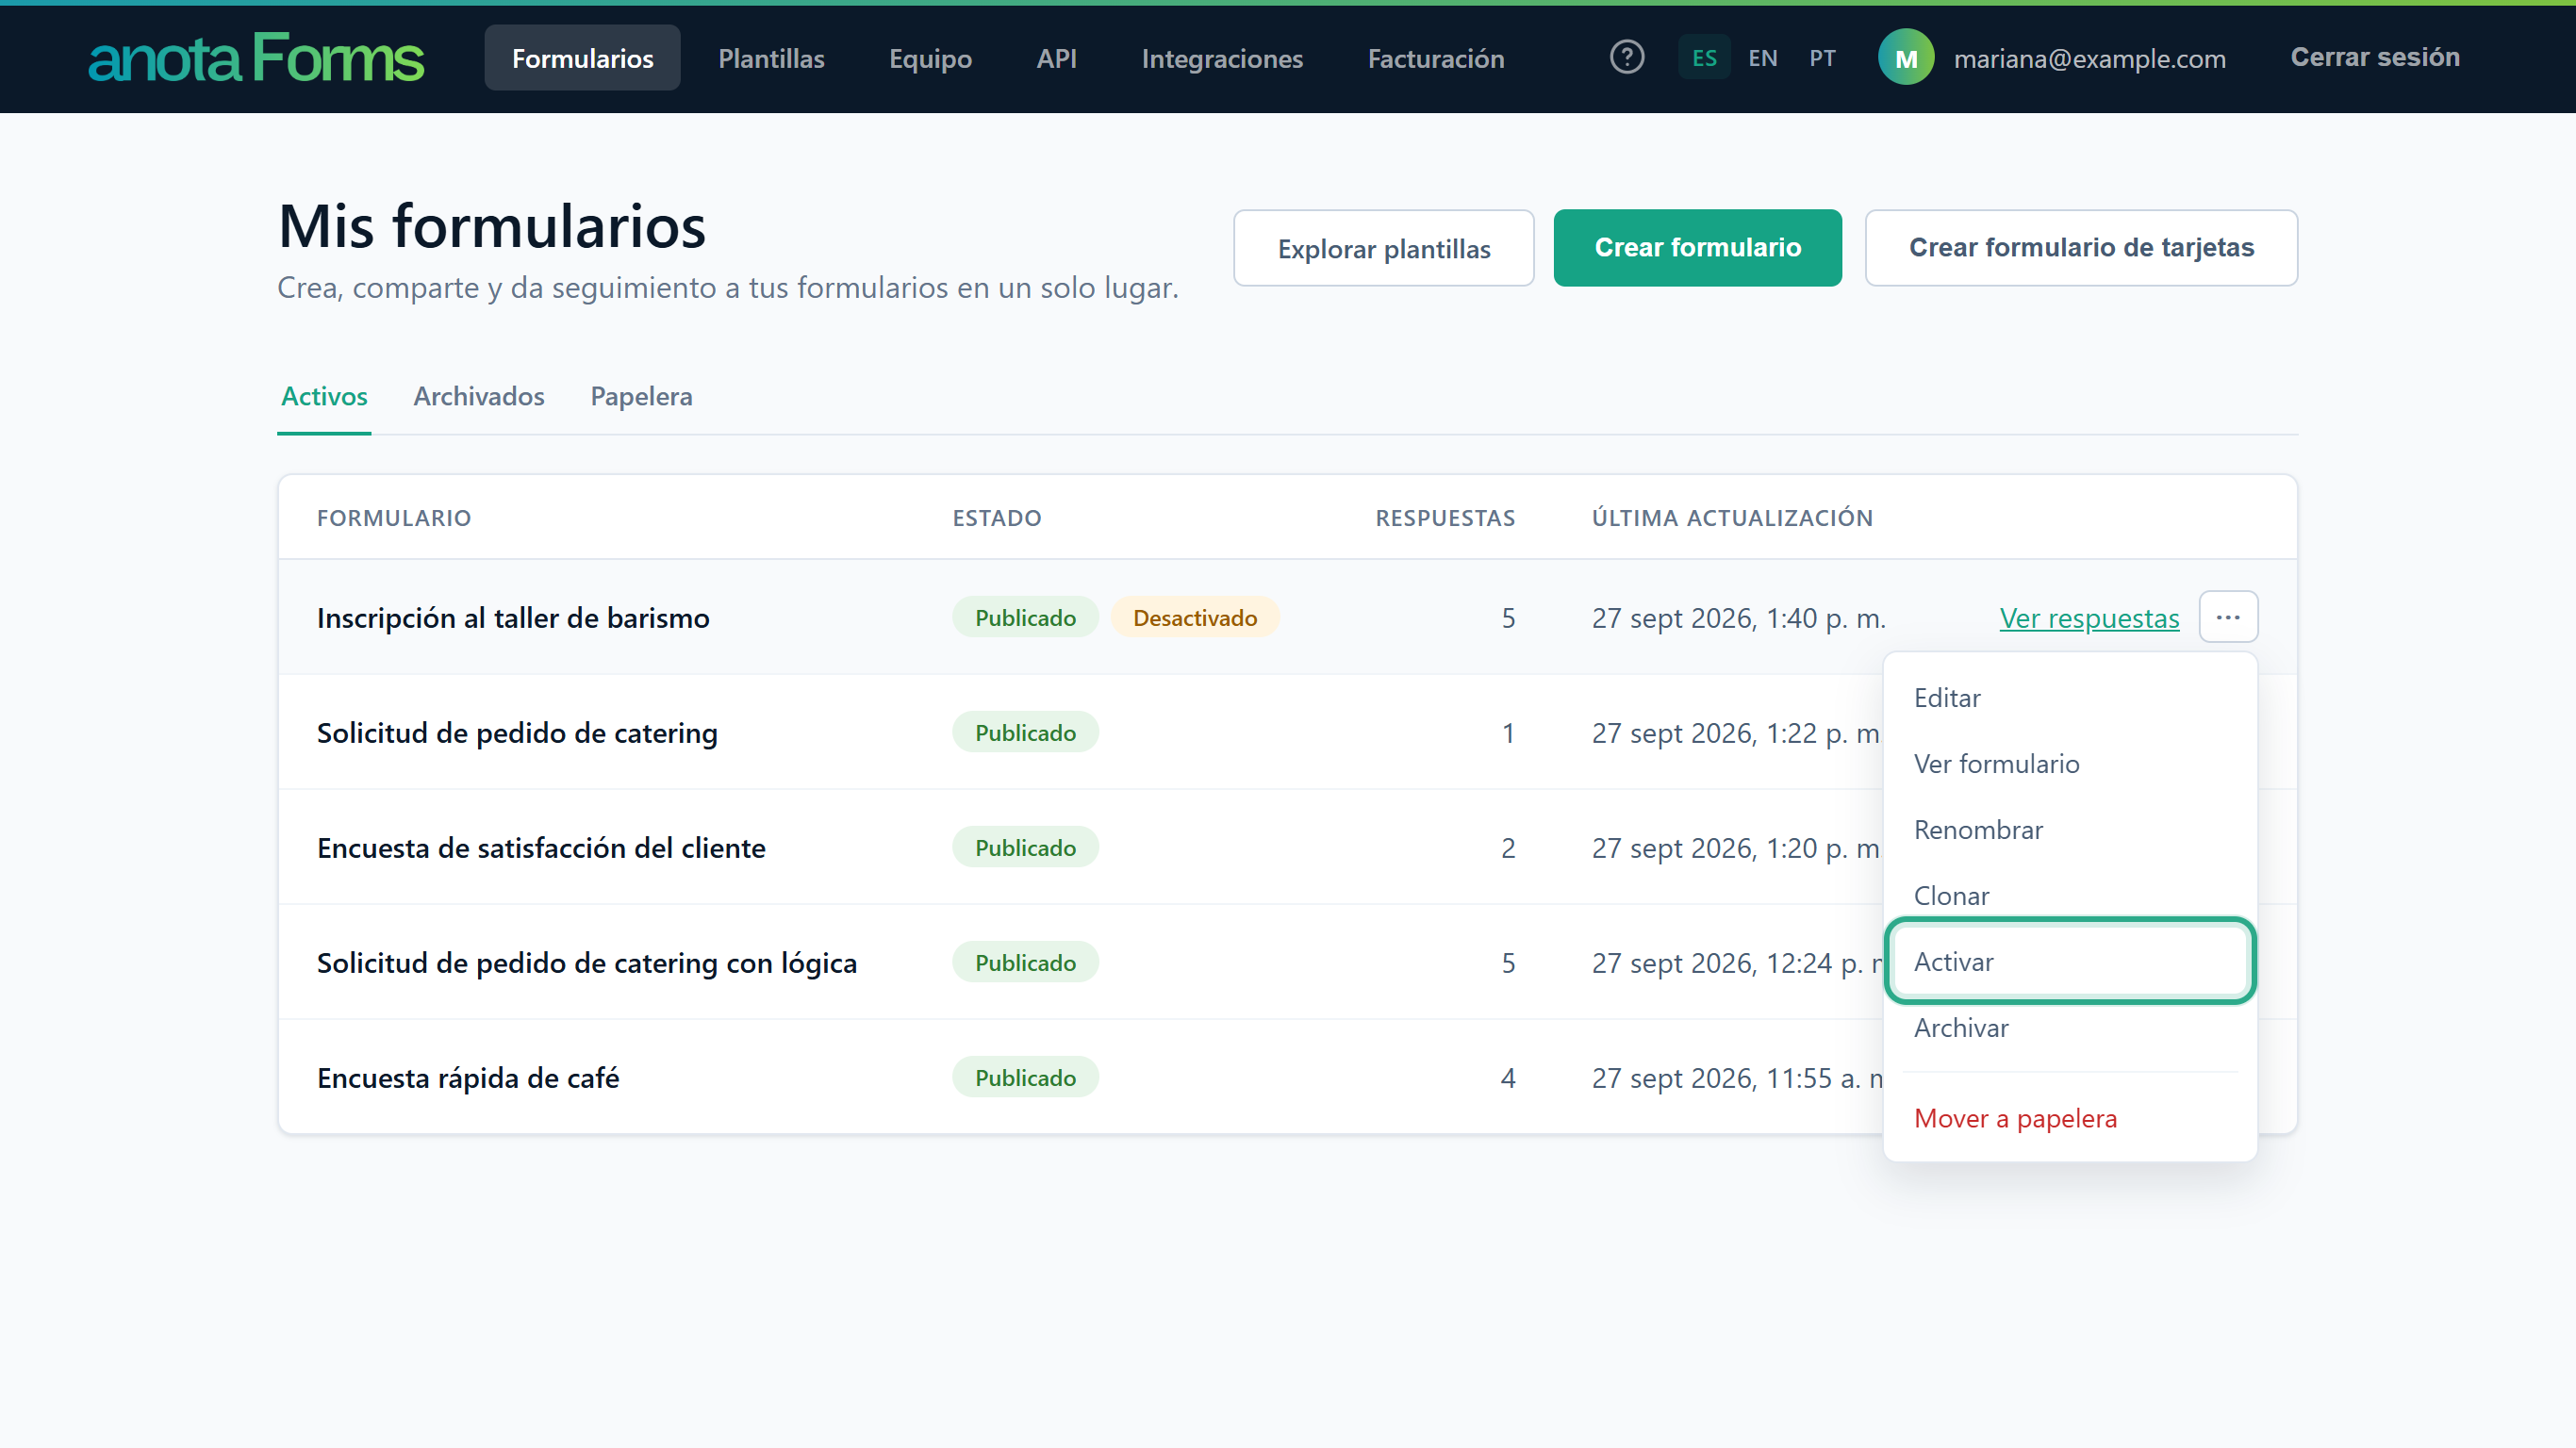Switch language to EN

1762,58
